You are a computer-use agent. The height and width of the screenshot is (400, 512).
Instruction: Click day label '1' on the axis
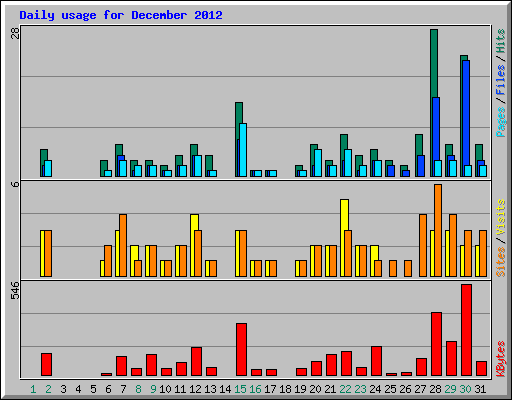pos(33,389)
